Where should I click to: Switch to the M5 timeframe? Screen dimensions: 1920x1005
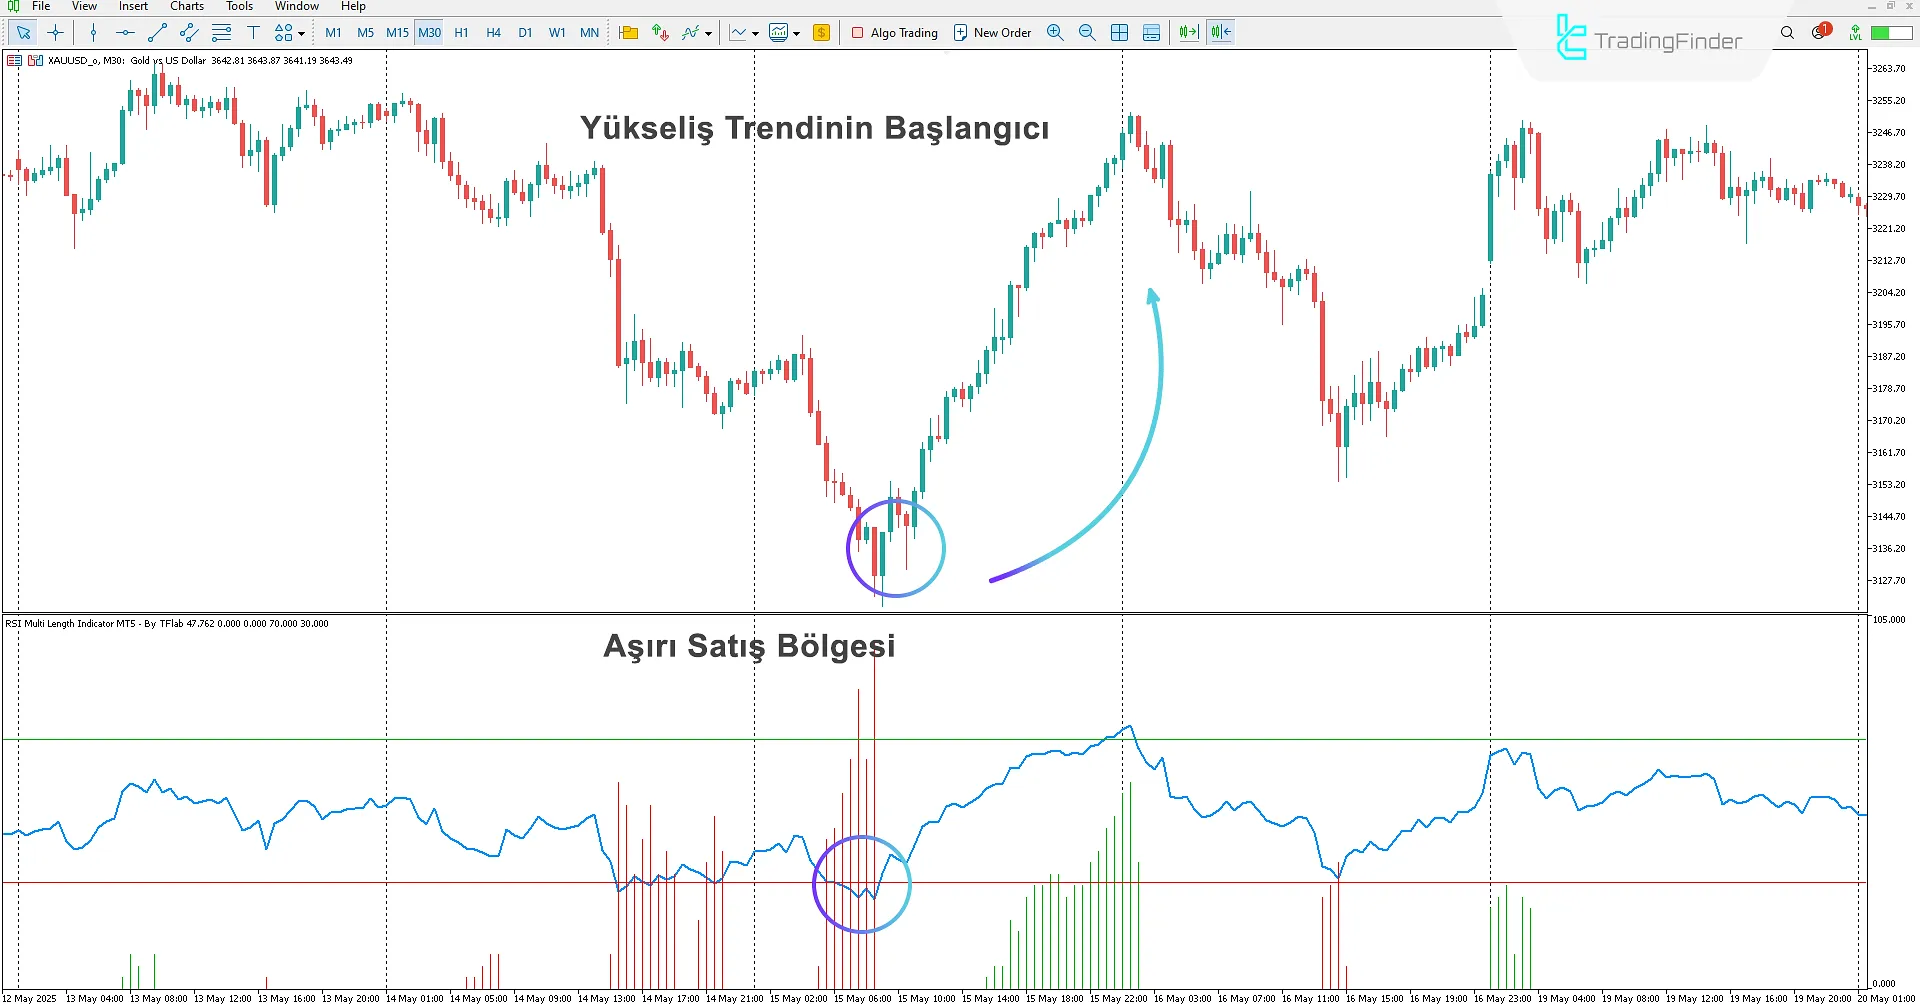tap(365, 32)
